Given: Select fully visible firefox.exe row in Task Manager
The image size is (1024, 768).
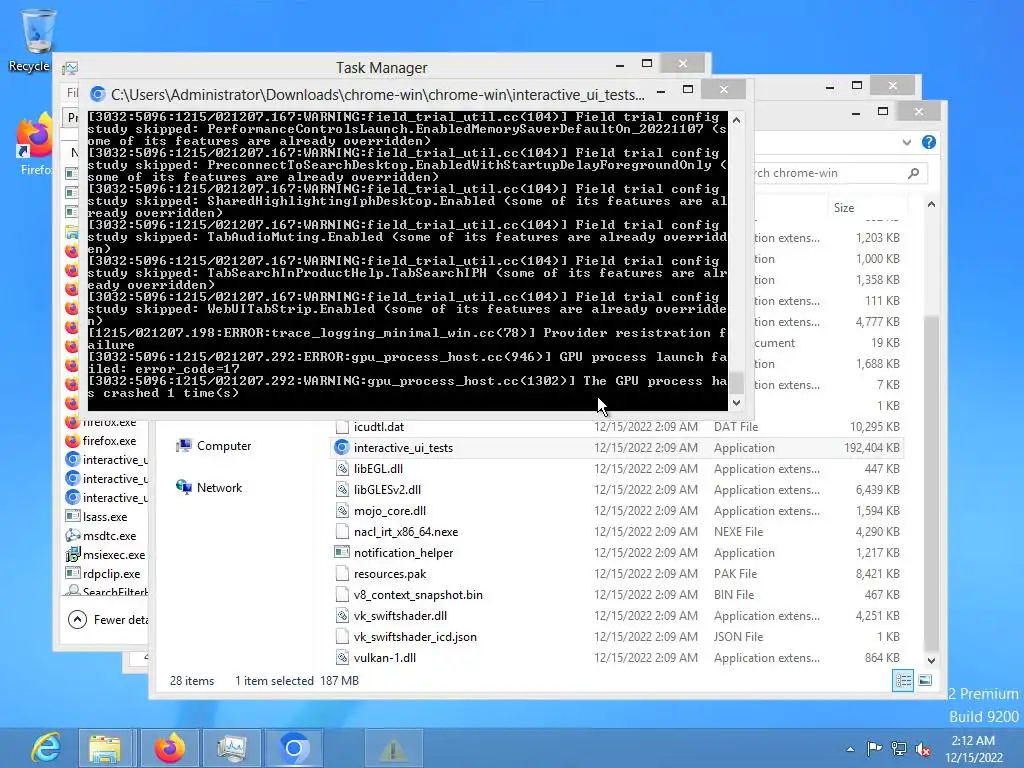Looking at the screenshot, I should [106, 441].
